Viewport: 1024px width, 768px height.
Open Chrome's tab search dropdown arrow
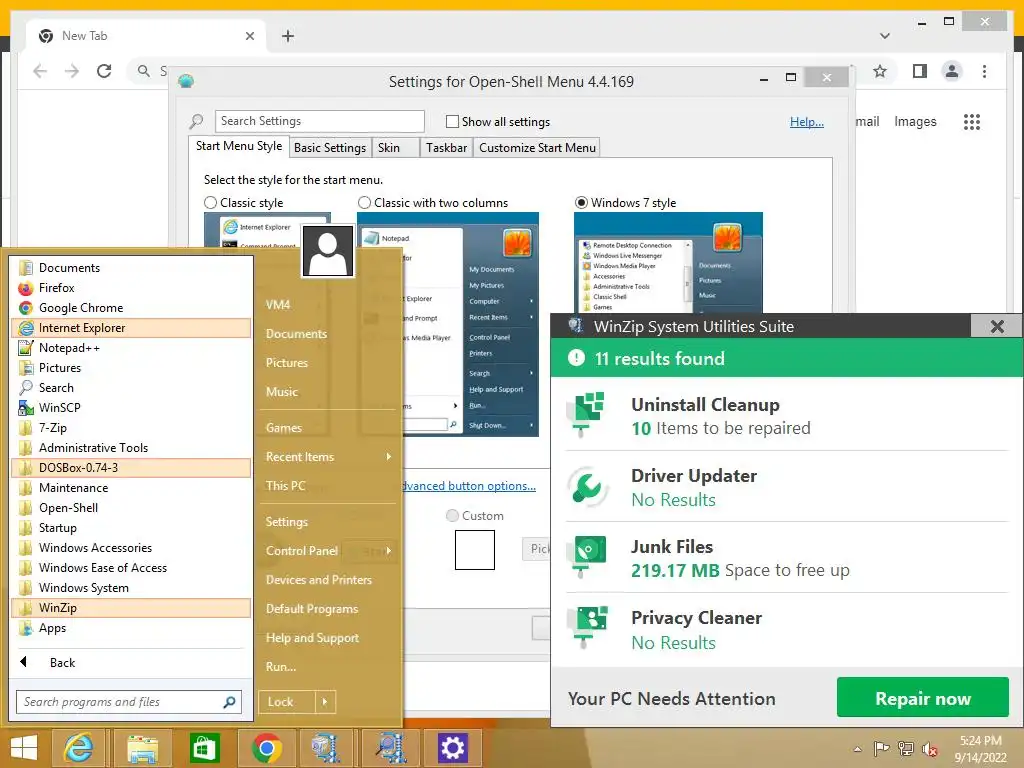885,36
